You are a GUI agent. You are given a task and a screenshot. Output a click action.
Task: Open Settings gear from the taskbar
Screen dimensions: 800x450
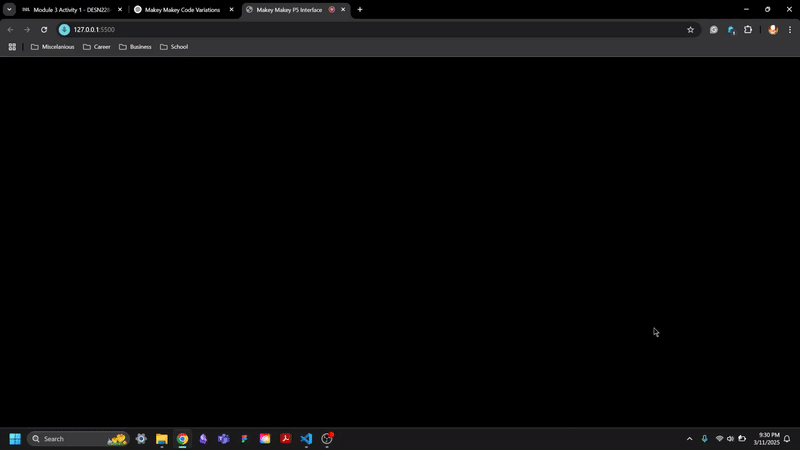pos(141,439)
